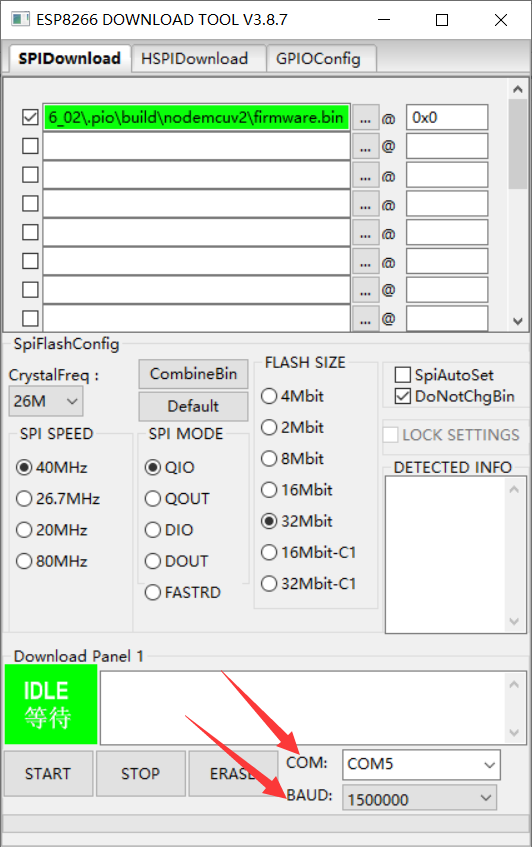Click the START button
The width and height of the screenshot is (532, 847).
click(x=48, y=774)
